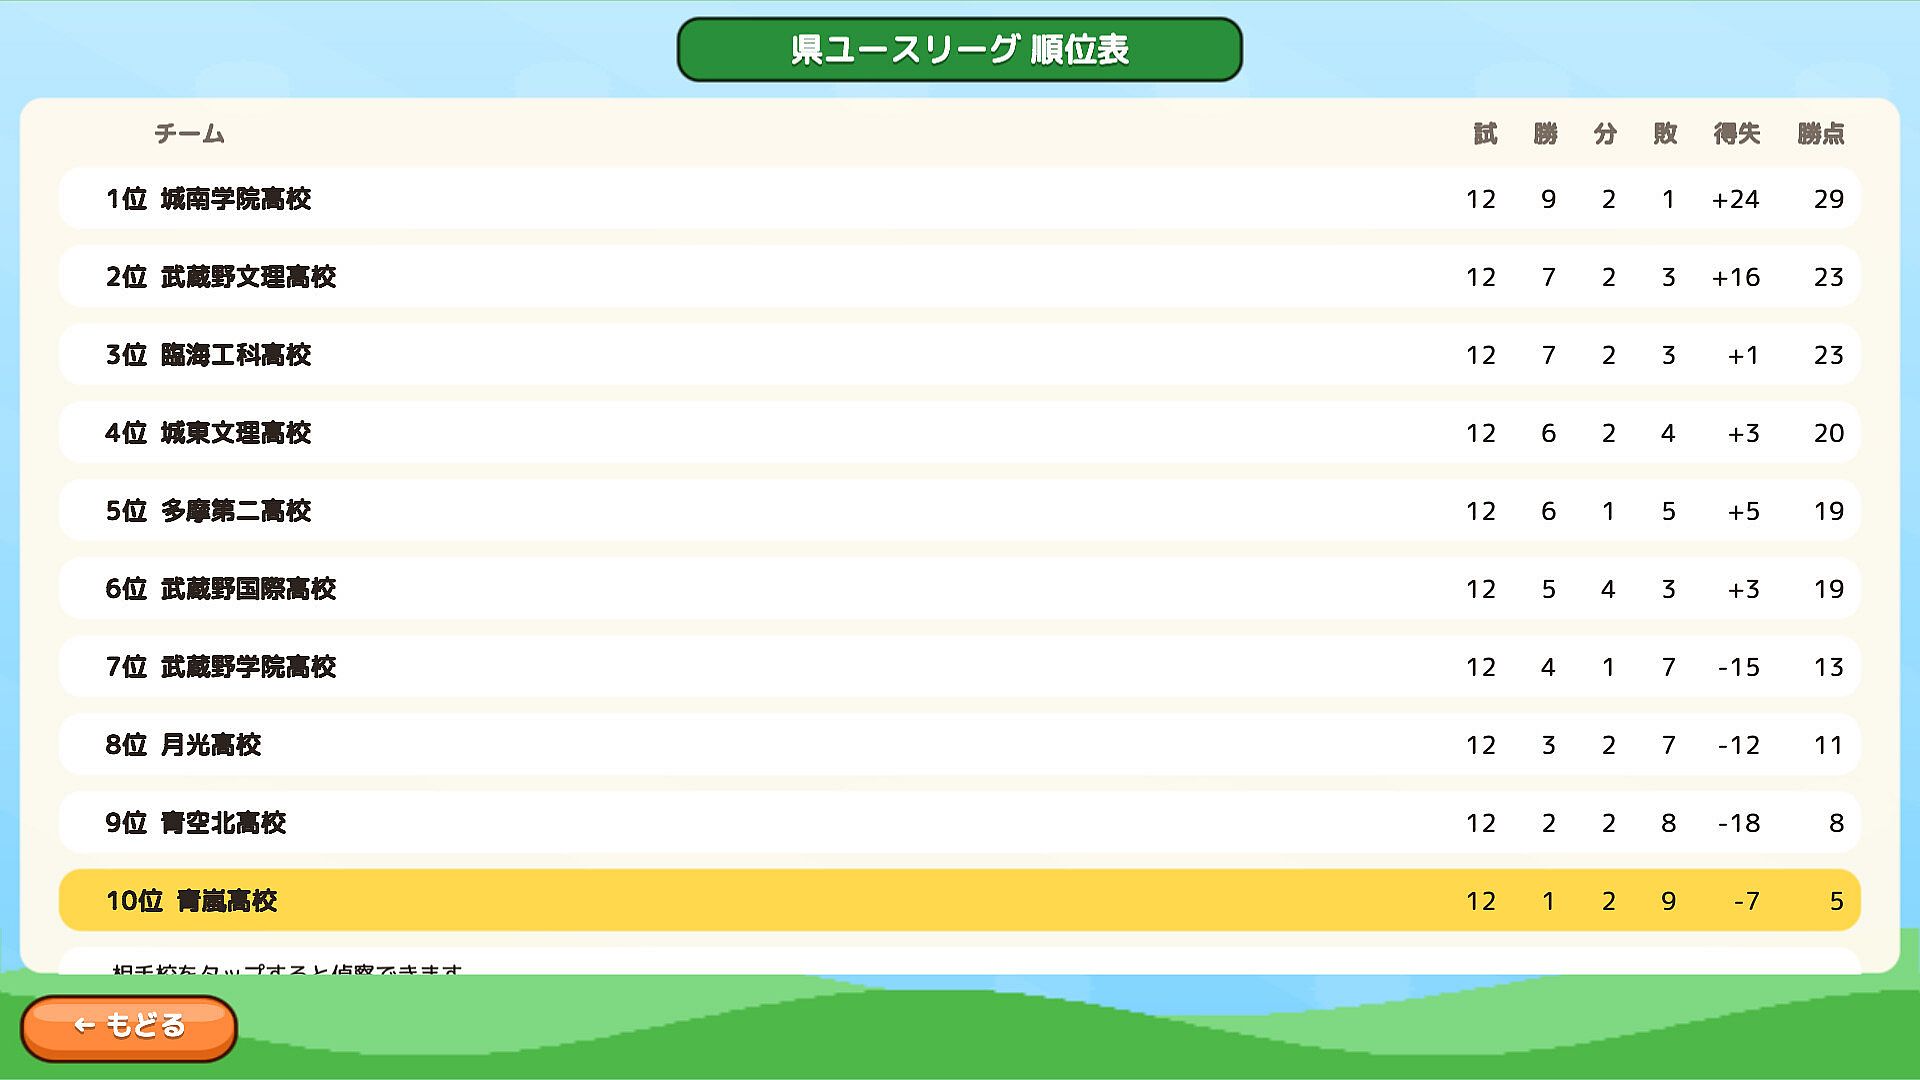The height and width of the screenshot is (1080, 1920).
Task: Click the 29 points value for 城南学院高校
Action: (1828, 199)
